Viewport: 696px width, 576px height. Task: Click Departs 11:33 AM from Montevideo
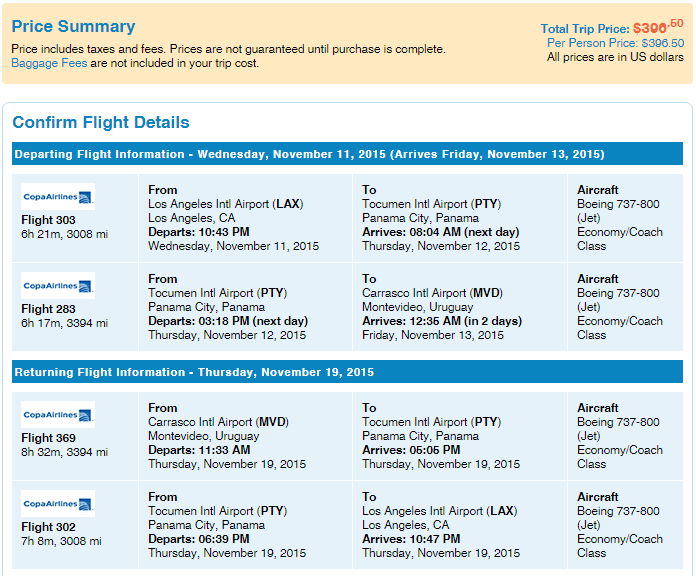pos(199,450)
